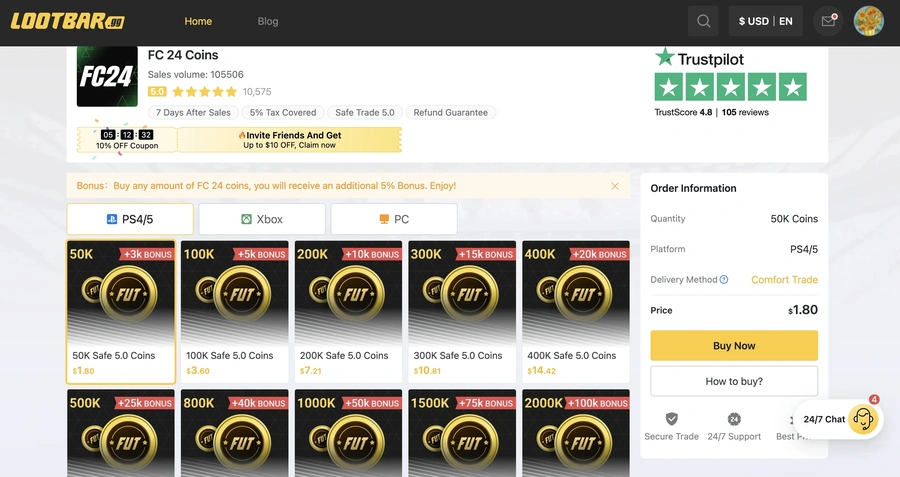This screenshot has height=477, width=900.
Task: Click the LootBar.gg logo
Action: [x=67, y=21]
